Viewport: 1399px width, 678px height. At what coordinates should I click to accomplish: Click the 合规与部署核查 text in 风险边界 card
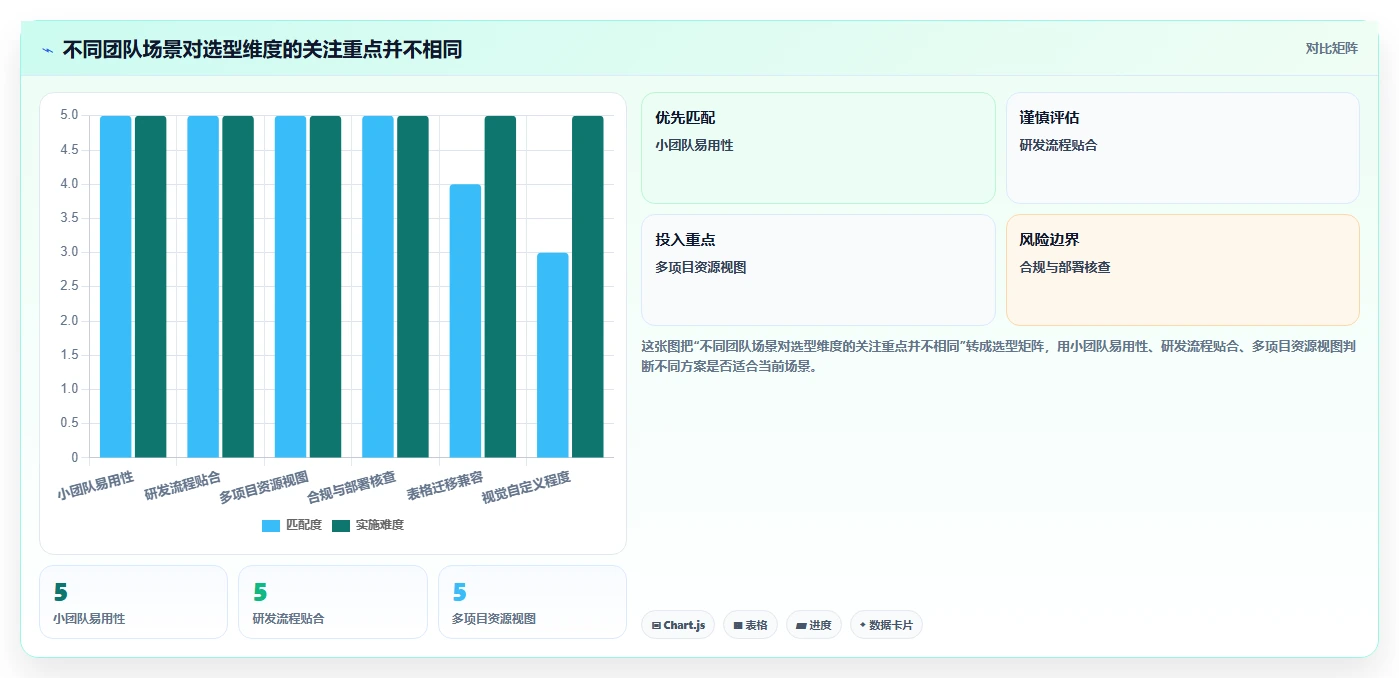pos(1065,267)
